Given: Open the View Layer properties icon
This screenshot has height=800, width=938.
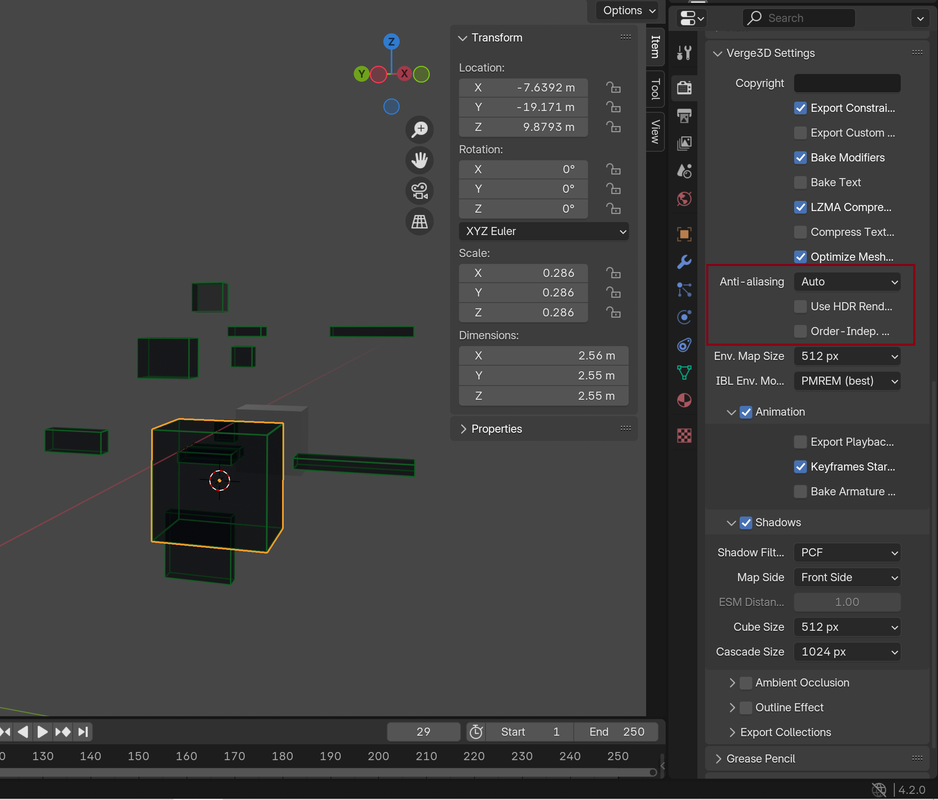Looking at the screenshot, I should point(684,143).
